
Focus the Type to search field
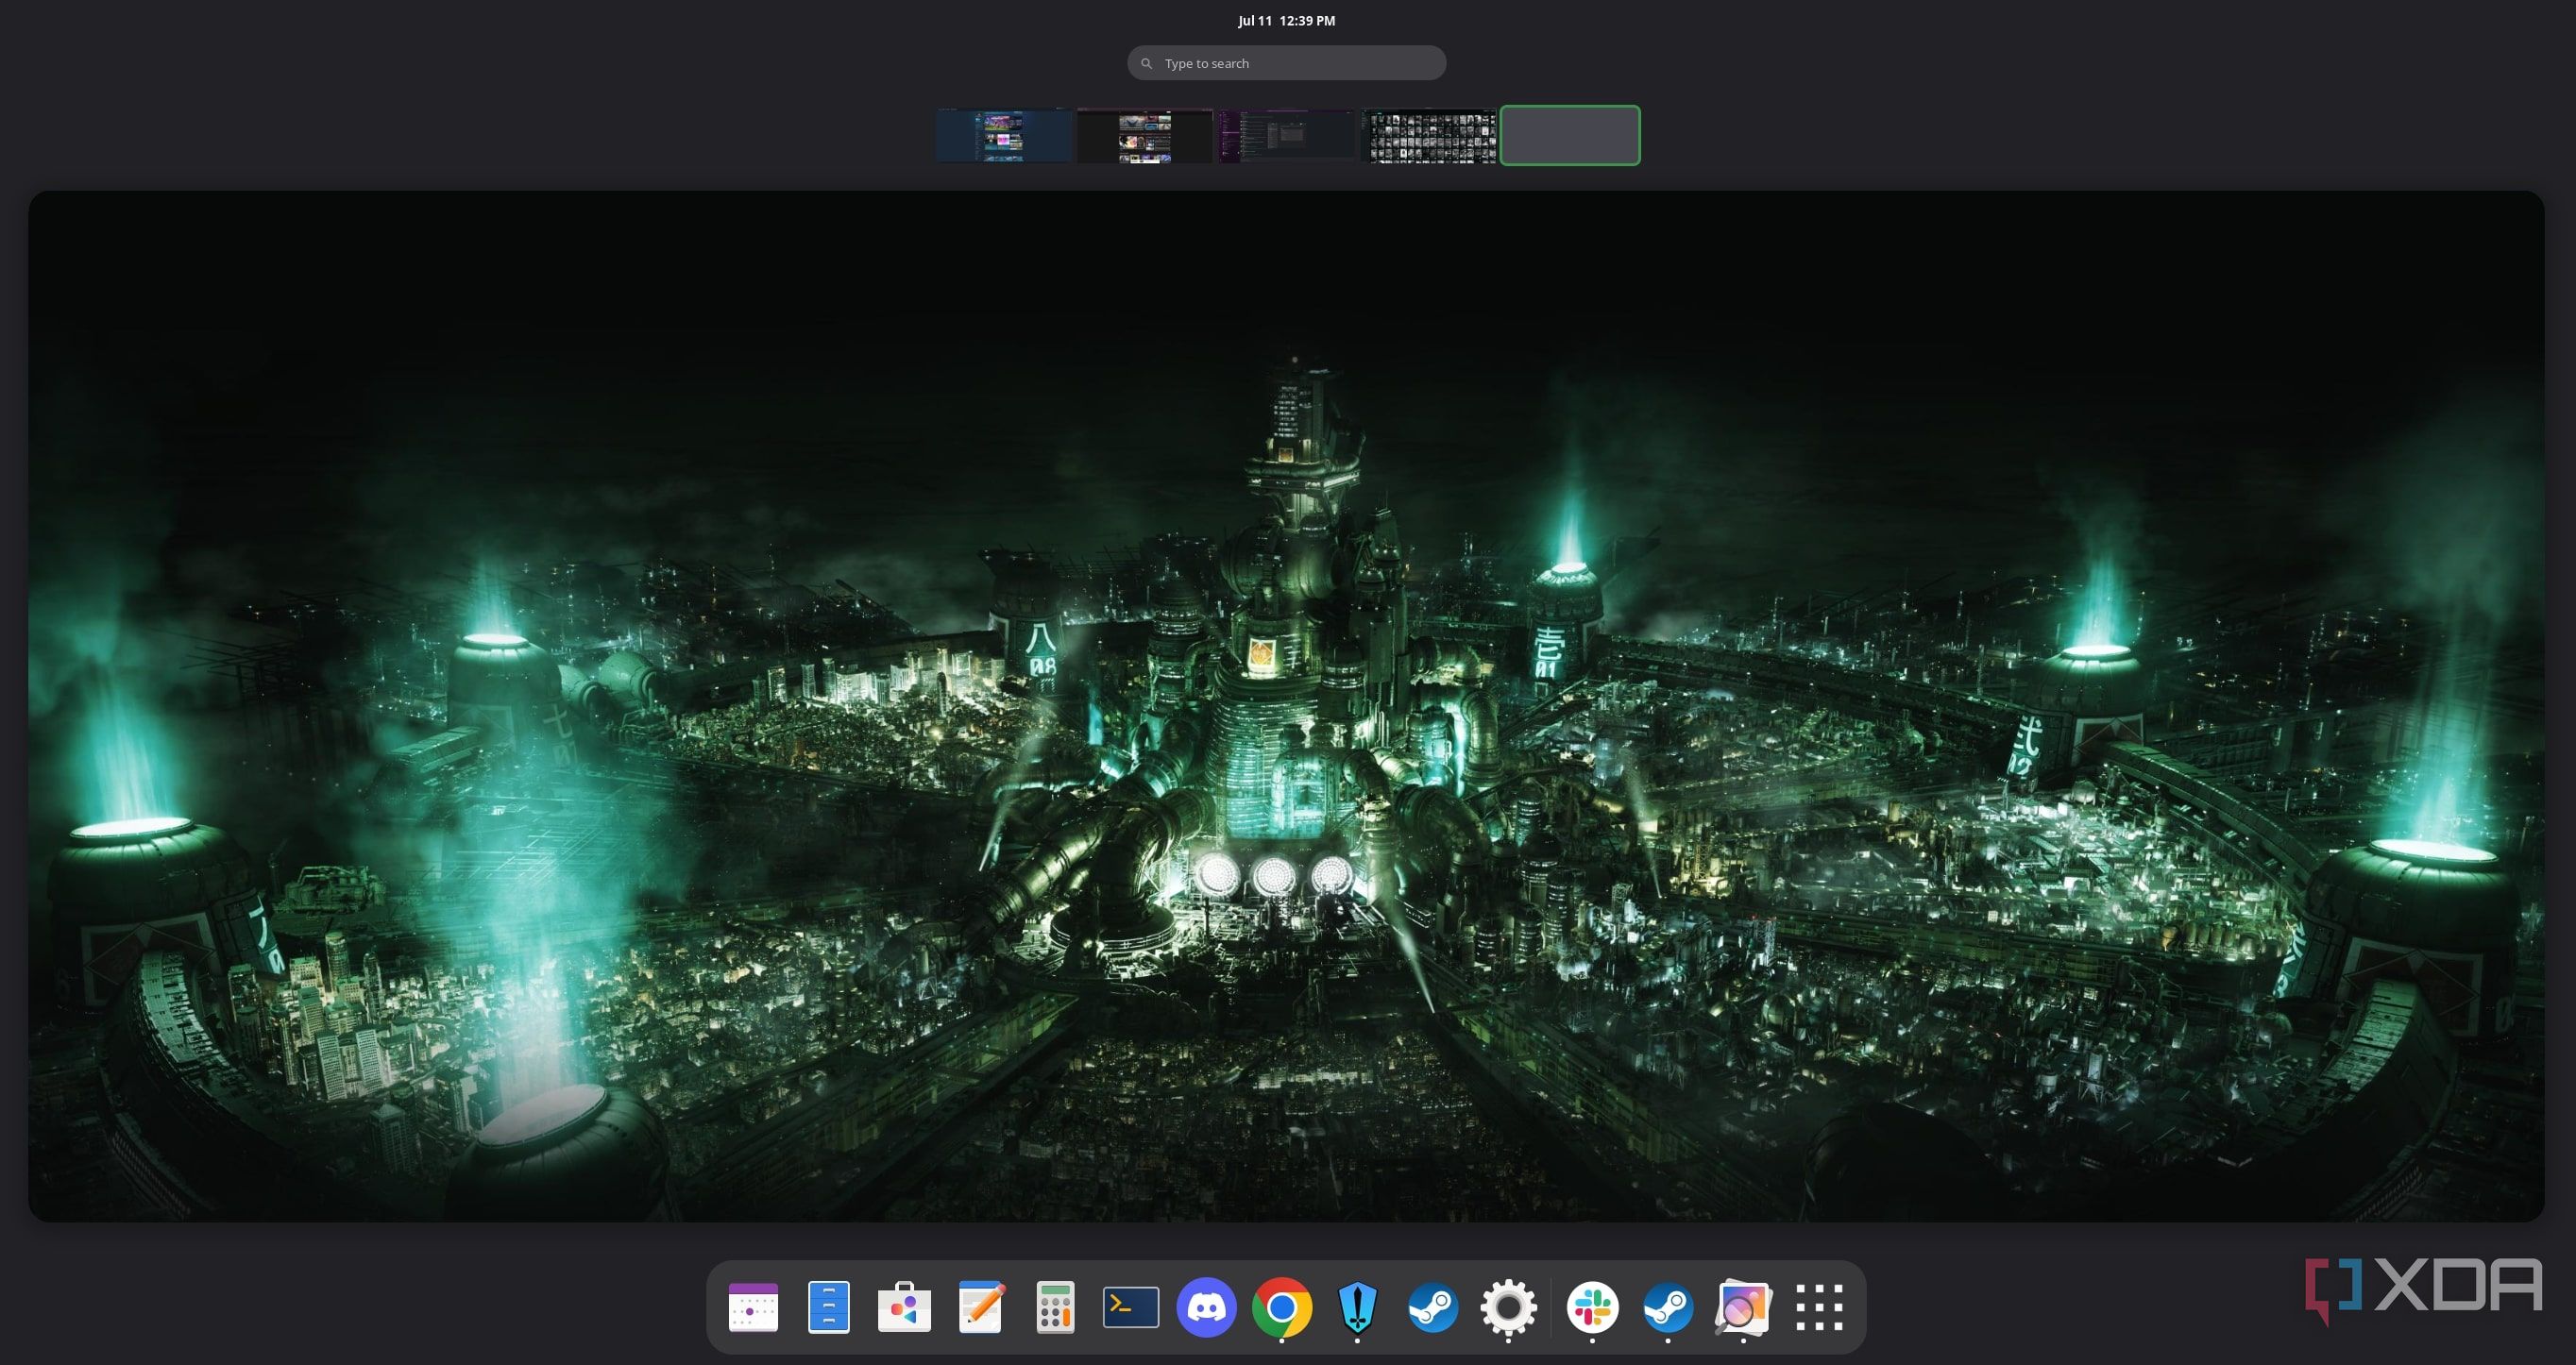(1286, 63)
